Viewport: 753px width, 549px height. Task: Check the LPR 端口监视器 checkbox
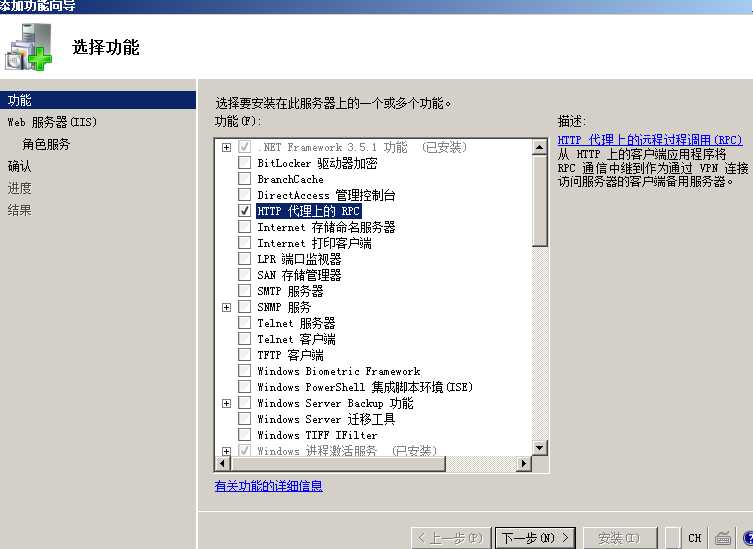[x=244, y=258]
